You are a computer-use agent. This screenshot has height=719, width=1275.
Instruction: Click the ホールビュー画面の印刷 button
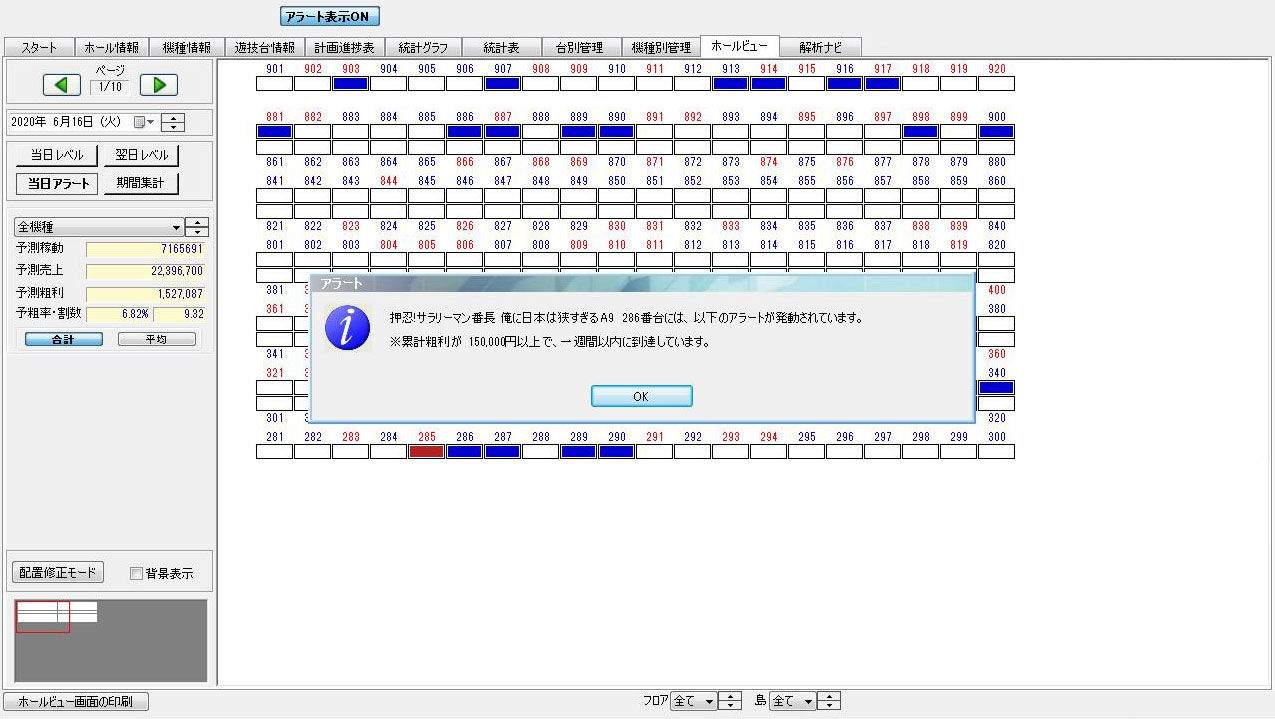coord(76,701)
